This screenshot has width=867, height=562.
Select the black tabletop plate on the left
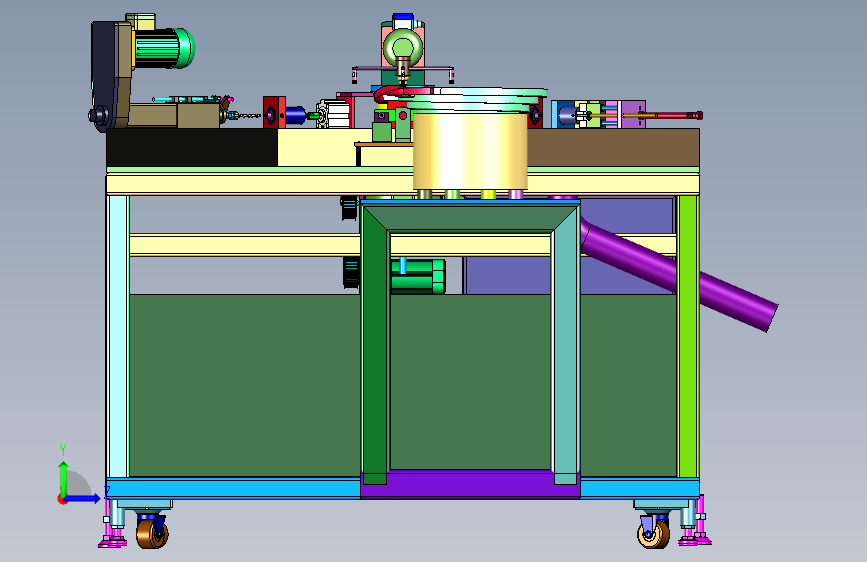click(192, 148)
